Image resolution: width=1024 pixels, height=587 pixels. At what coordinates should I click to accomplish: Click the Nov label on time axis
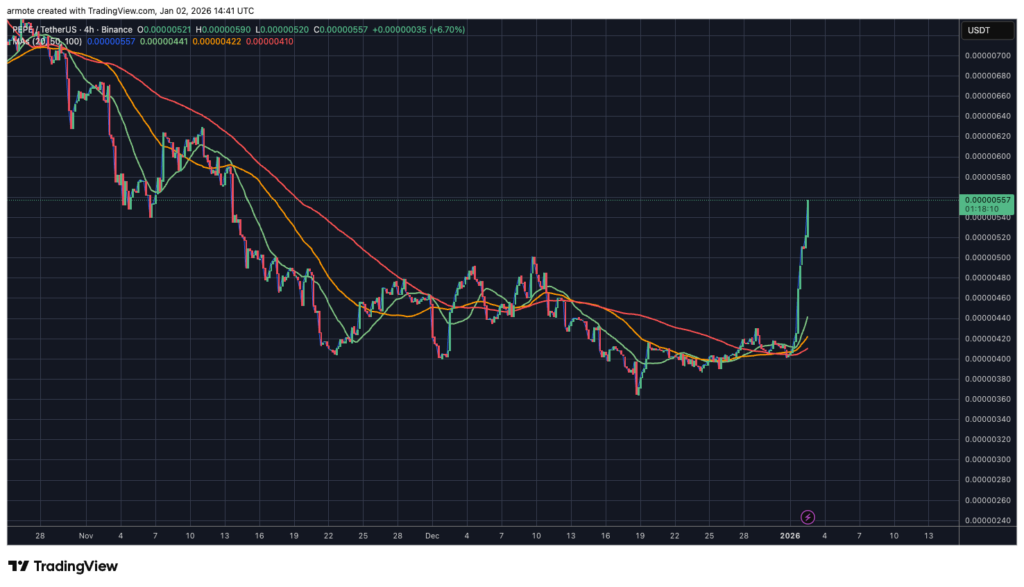click(x=84, y=536)
